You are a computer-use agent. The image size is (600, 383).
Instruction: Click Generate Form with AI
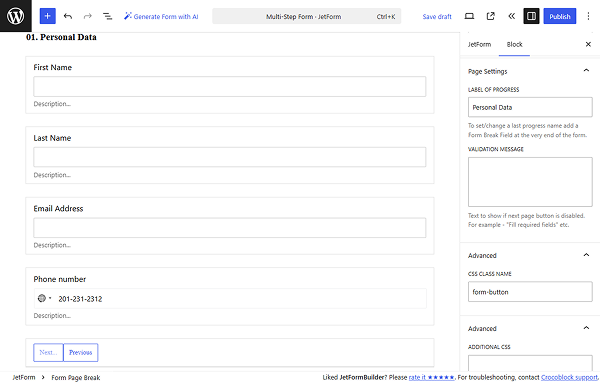pyautogui.click(x=161, y=16)
